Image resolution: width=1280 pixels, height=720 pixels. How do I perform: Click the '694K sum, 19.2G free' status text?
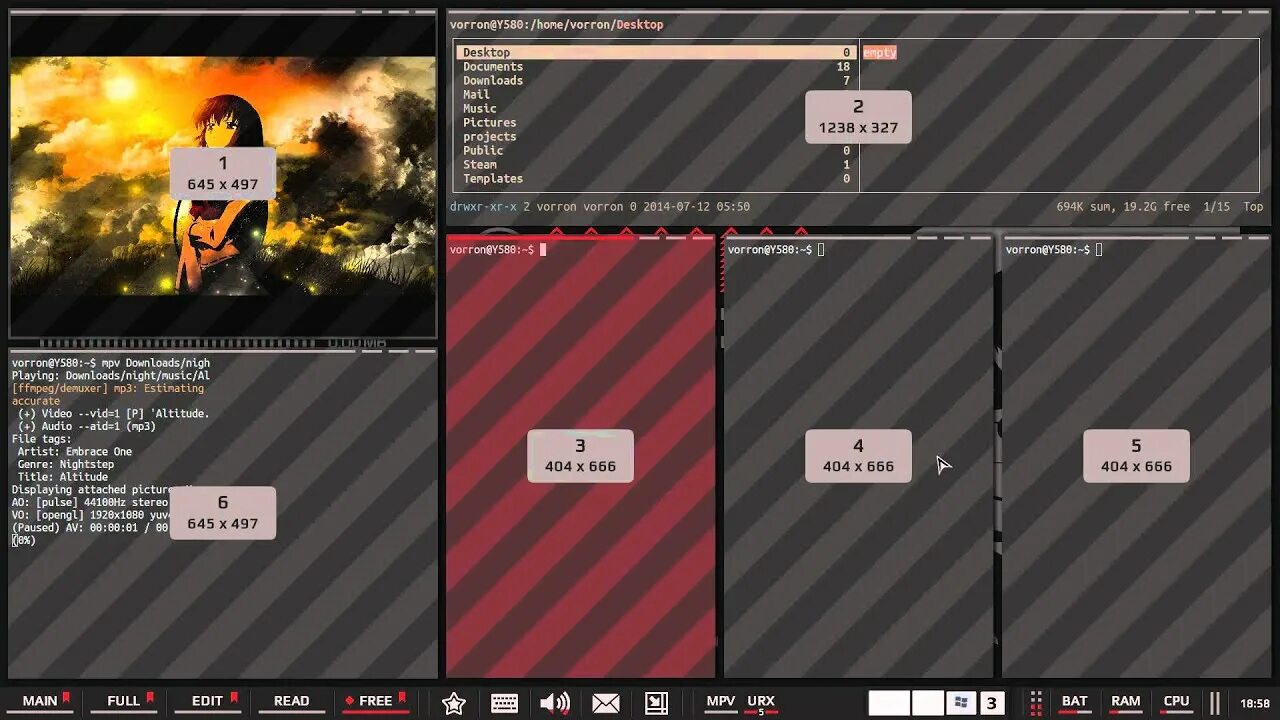point(1123,206)
